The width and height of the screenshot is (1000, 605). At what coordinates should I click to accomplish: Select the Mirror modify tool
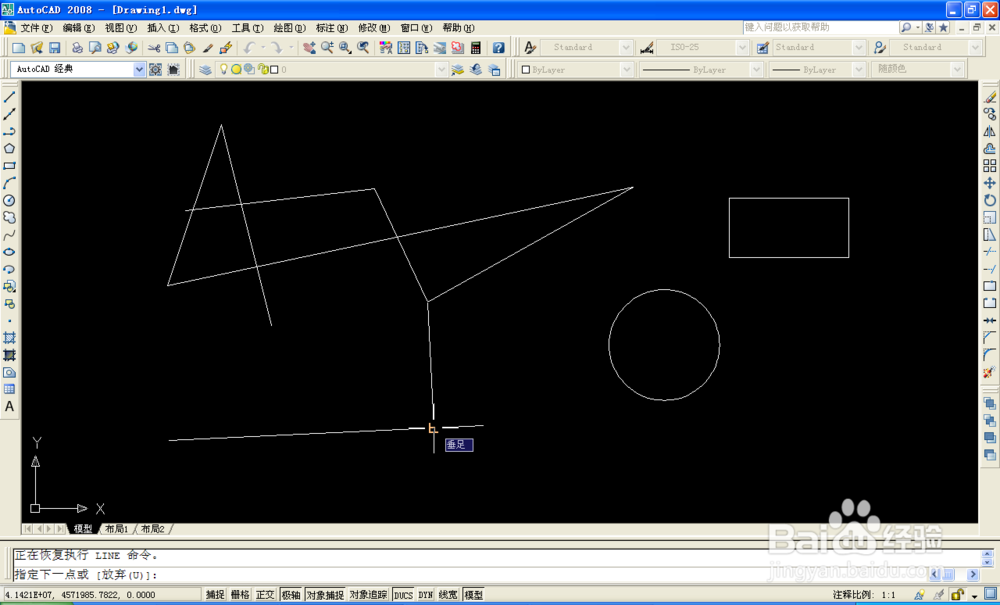990,132
